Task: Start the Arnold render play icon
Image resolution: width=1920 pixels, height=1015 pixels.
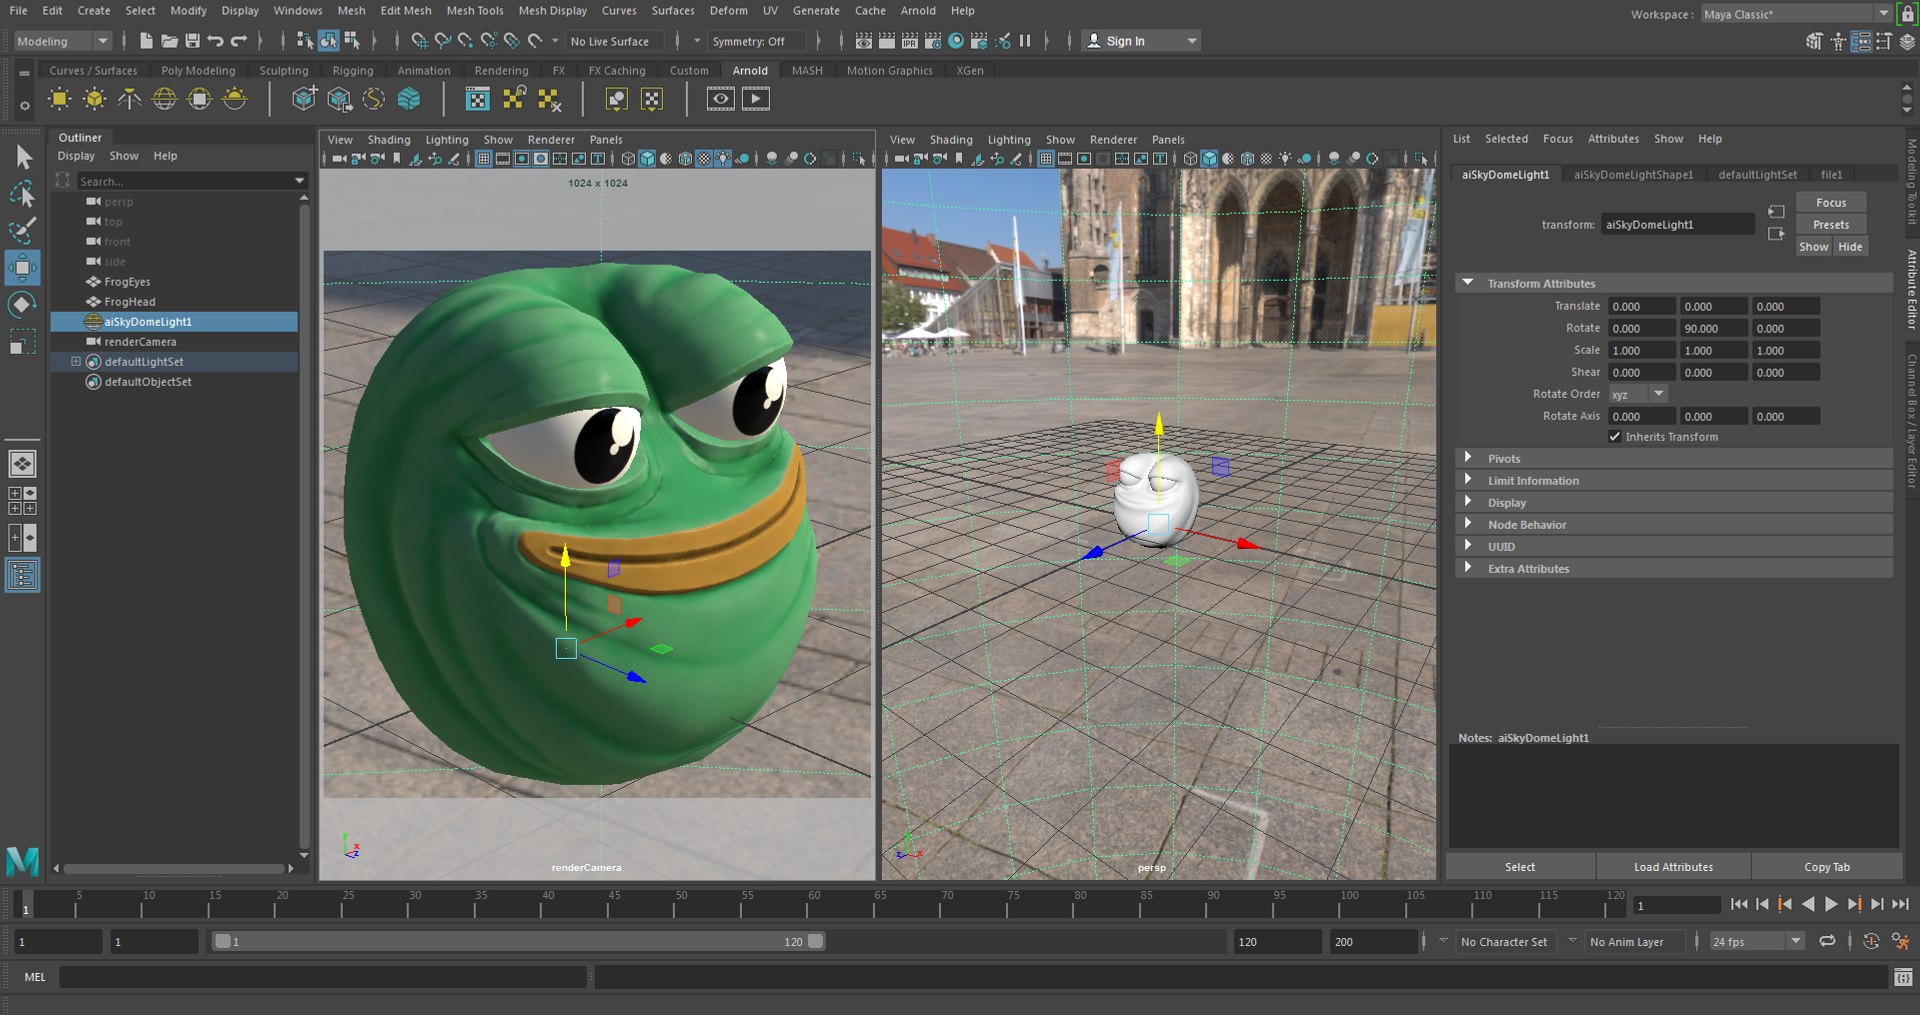Action: [x=756, y=99]
